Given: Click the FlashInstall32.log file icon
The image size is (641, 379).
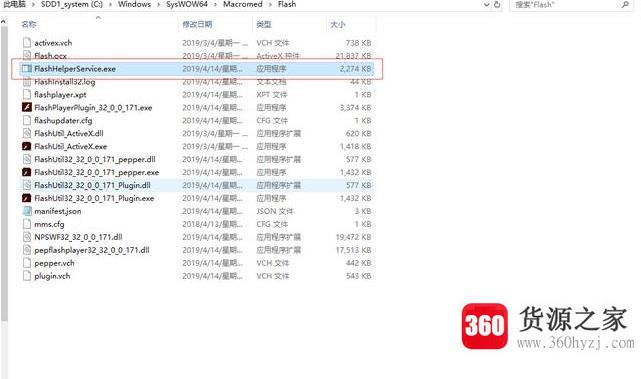Looking at the screenshot, I should [27, 82].
